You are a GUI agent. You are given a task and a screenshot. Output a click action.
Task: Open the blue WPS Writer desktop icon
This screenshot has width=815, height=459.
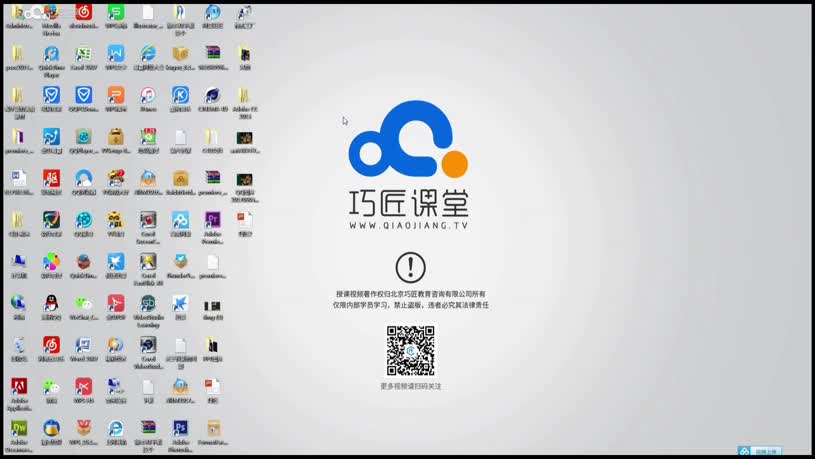[116, 53]
